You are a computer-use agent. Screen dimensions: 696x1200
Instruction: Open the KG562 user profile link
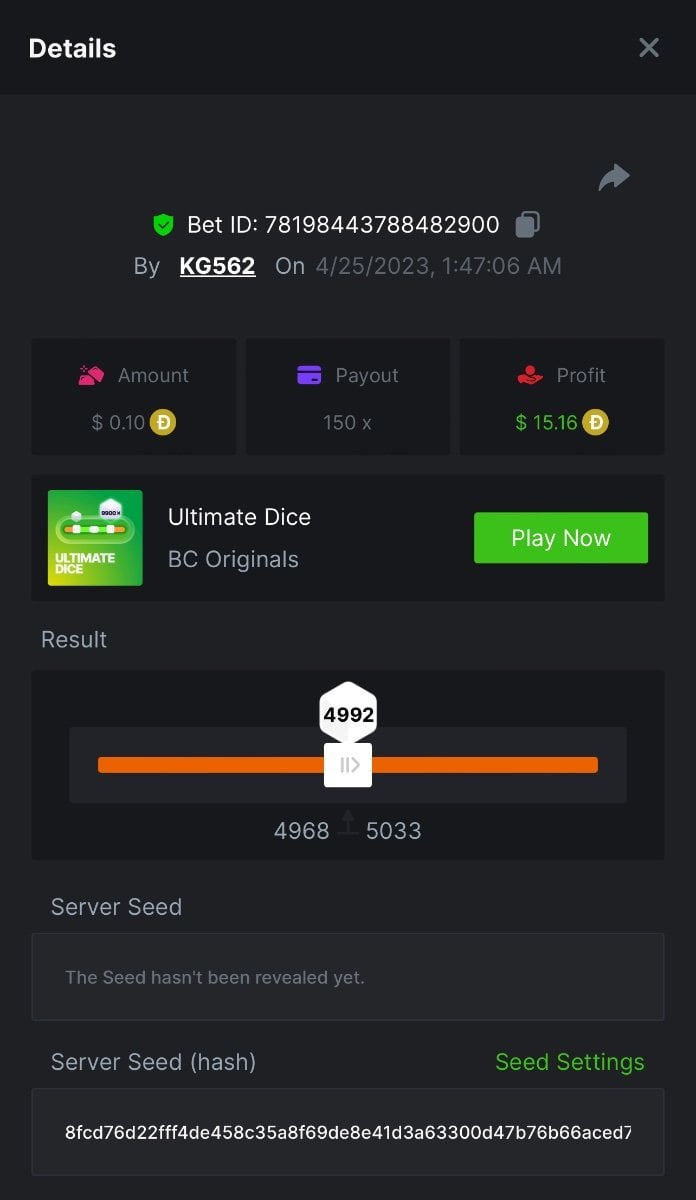217,266
